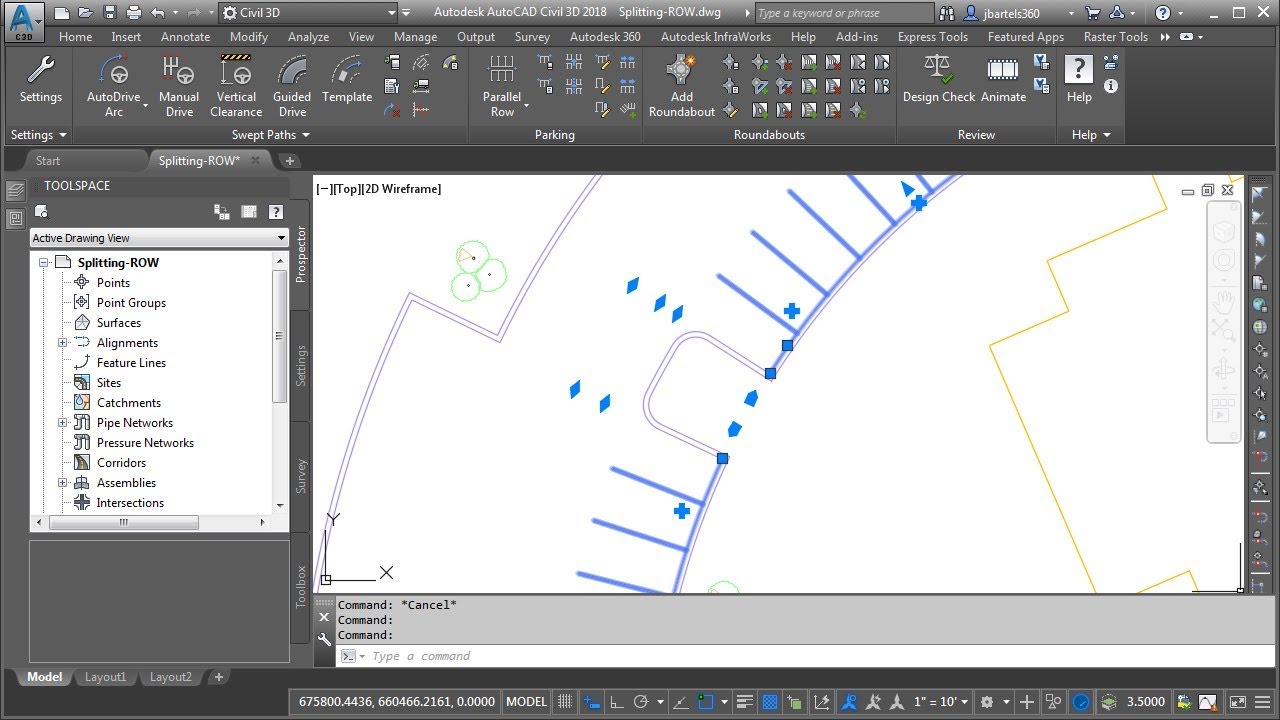Image resolution: width=1280 pixels, height=720 pixels.
Task: Open the Animate tool
Action: coord(1003,80)
